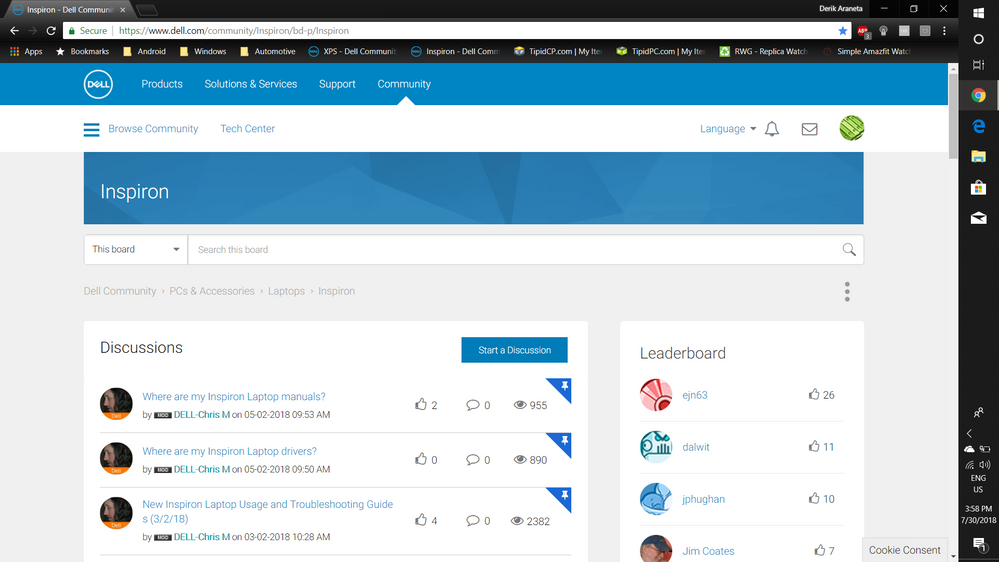999x562 pixels.
Task: Click the pin flag on Laptop drivers post
Action: (x=561, y=443)
